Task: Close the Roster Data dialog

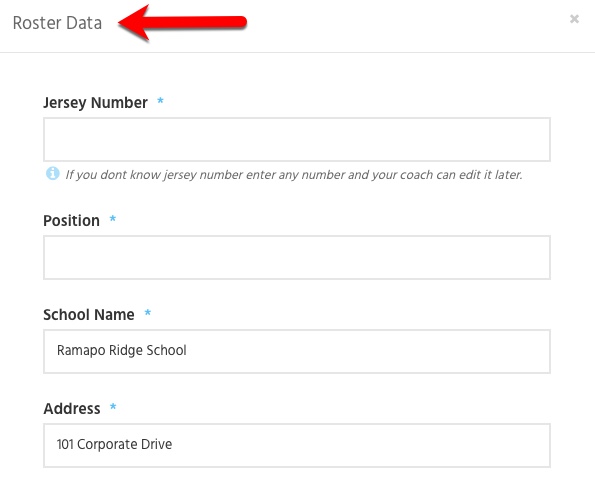Action: click(574, 19)
